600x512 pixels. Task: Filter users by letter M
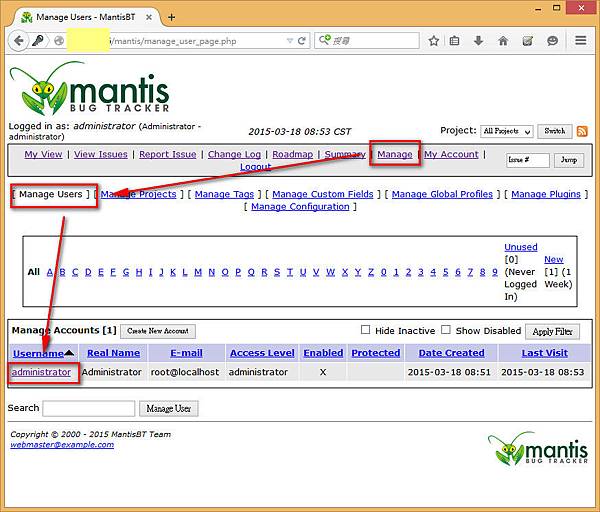[x=198, y=272]
